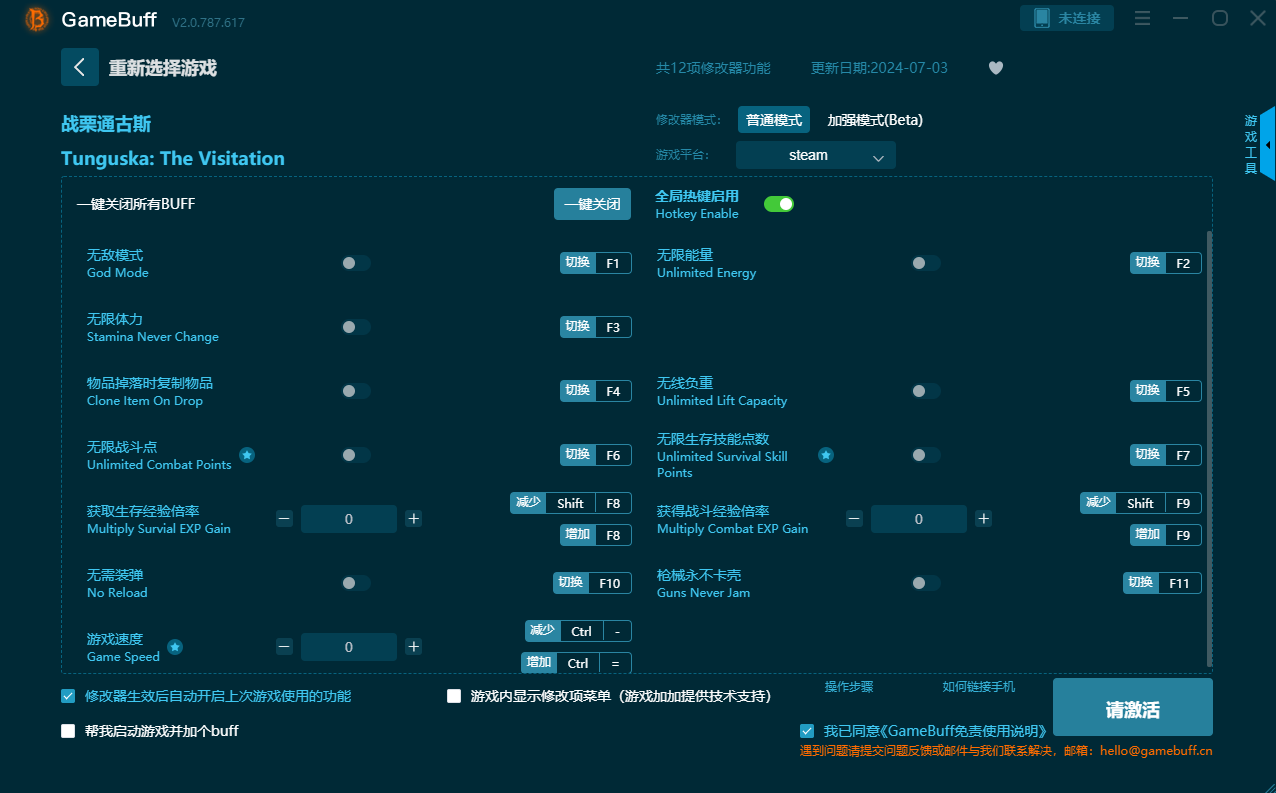Click God Mode 切换 F1 hotkey button
Screen dimensions: 1276x793
[x=596, y=263]
